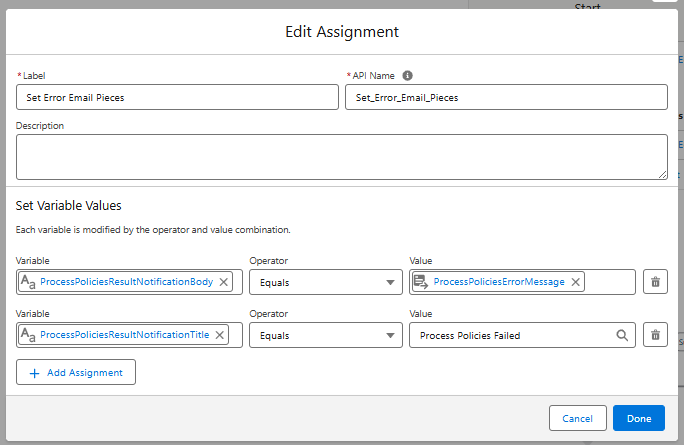Open the Operator dropdown for the NotificationTitle row
Viewport: 684px width, 445px height.
[325, 335]
